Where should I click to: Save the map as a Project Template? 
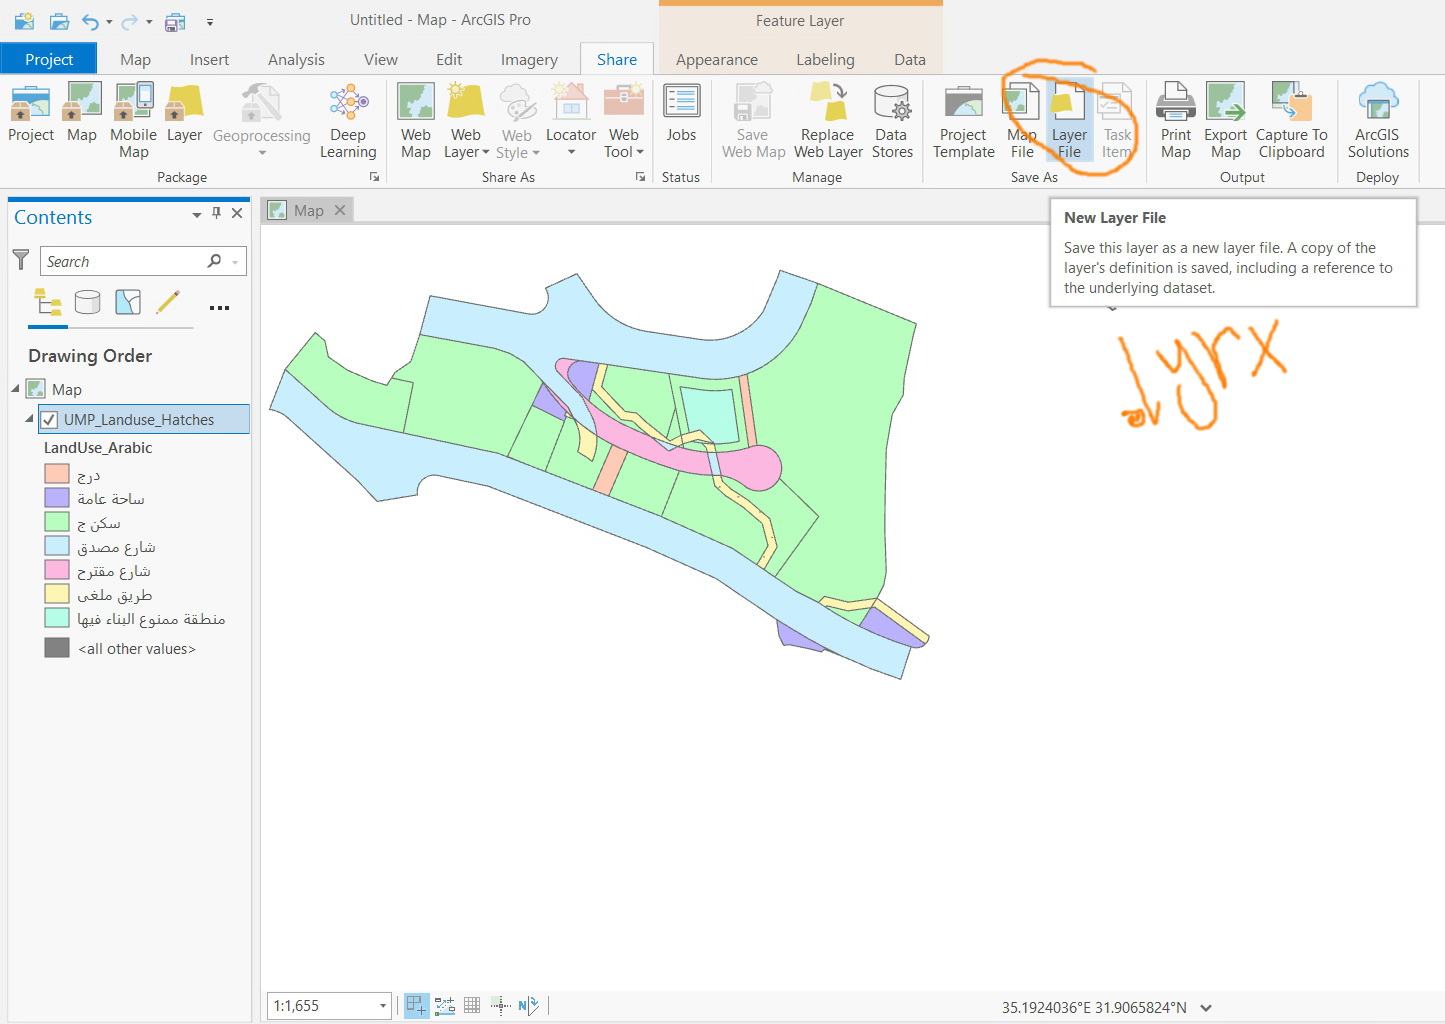point(962,119)
